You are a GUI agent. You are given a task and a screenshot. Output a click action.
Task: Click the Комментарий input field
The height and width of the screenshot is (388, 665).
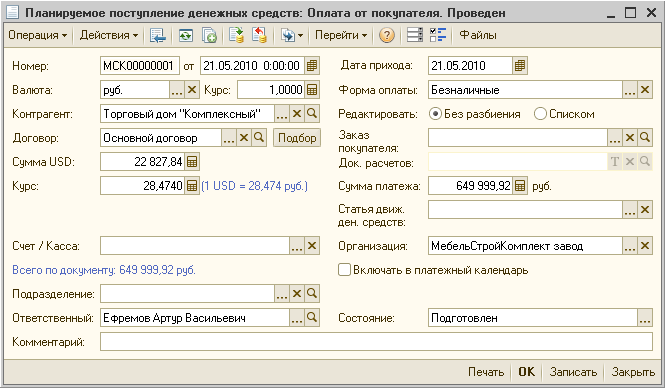(376, 342)
